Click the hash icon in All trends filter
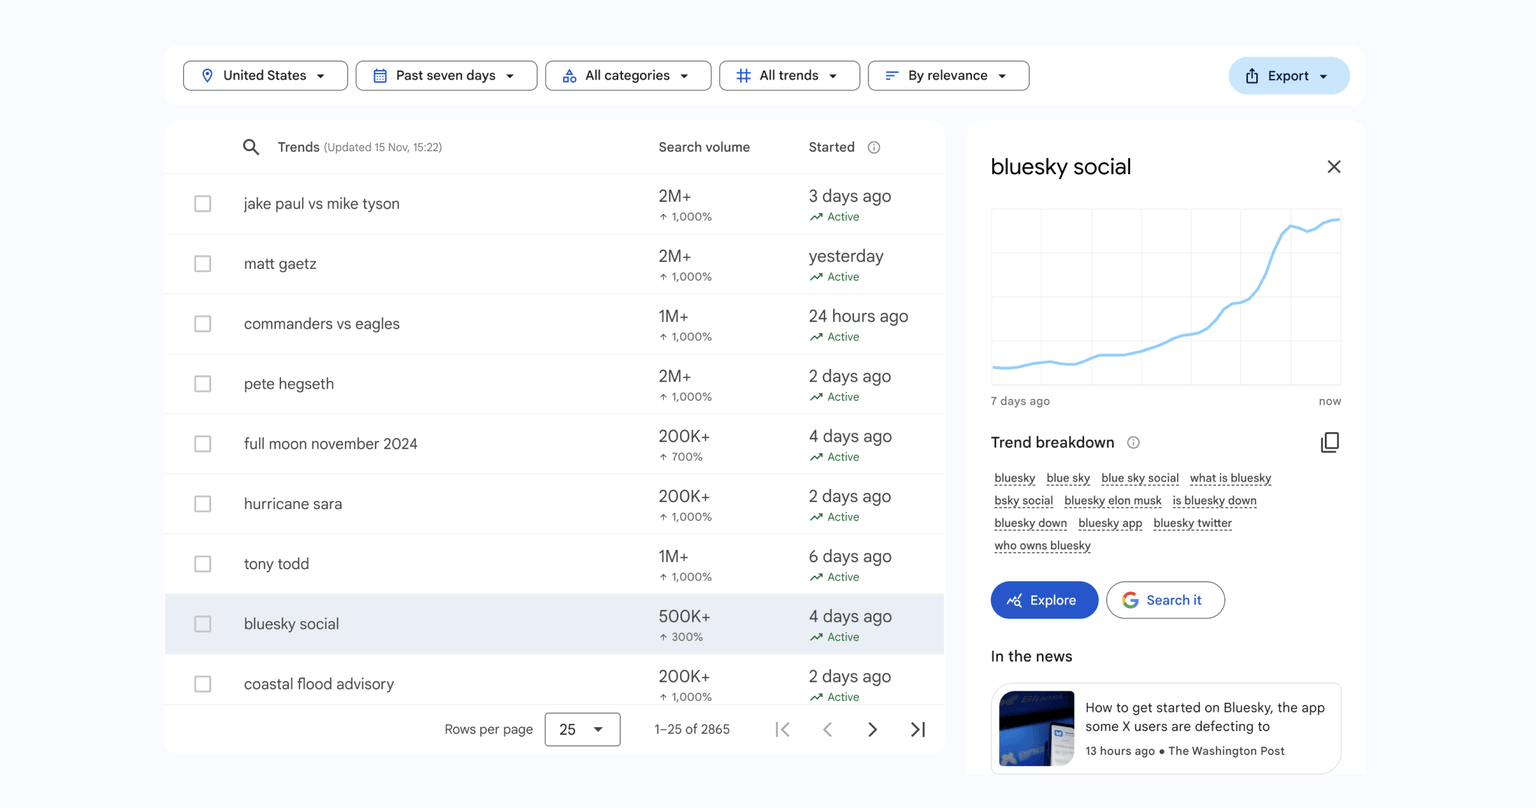The image size is (1536, 808). [x=743, y=76]
